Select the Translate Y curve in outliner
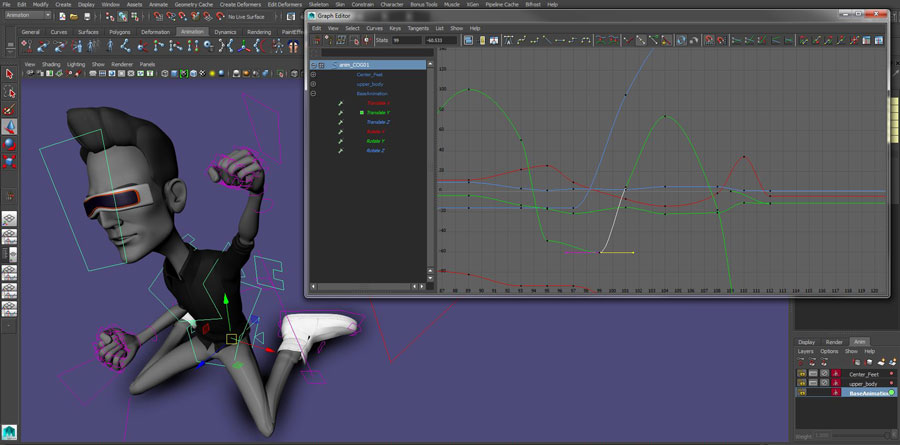The image size is (900, 445). (x=378, y=113)
